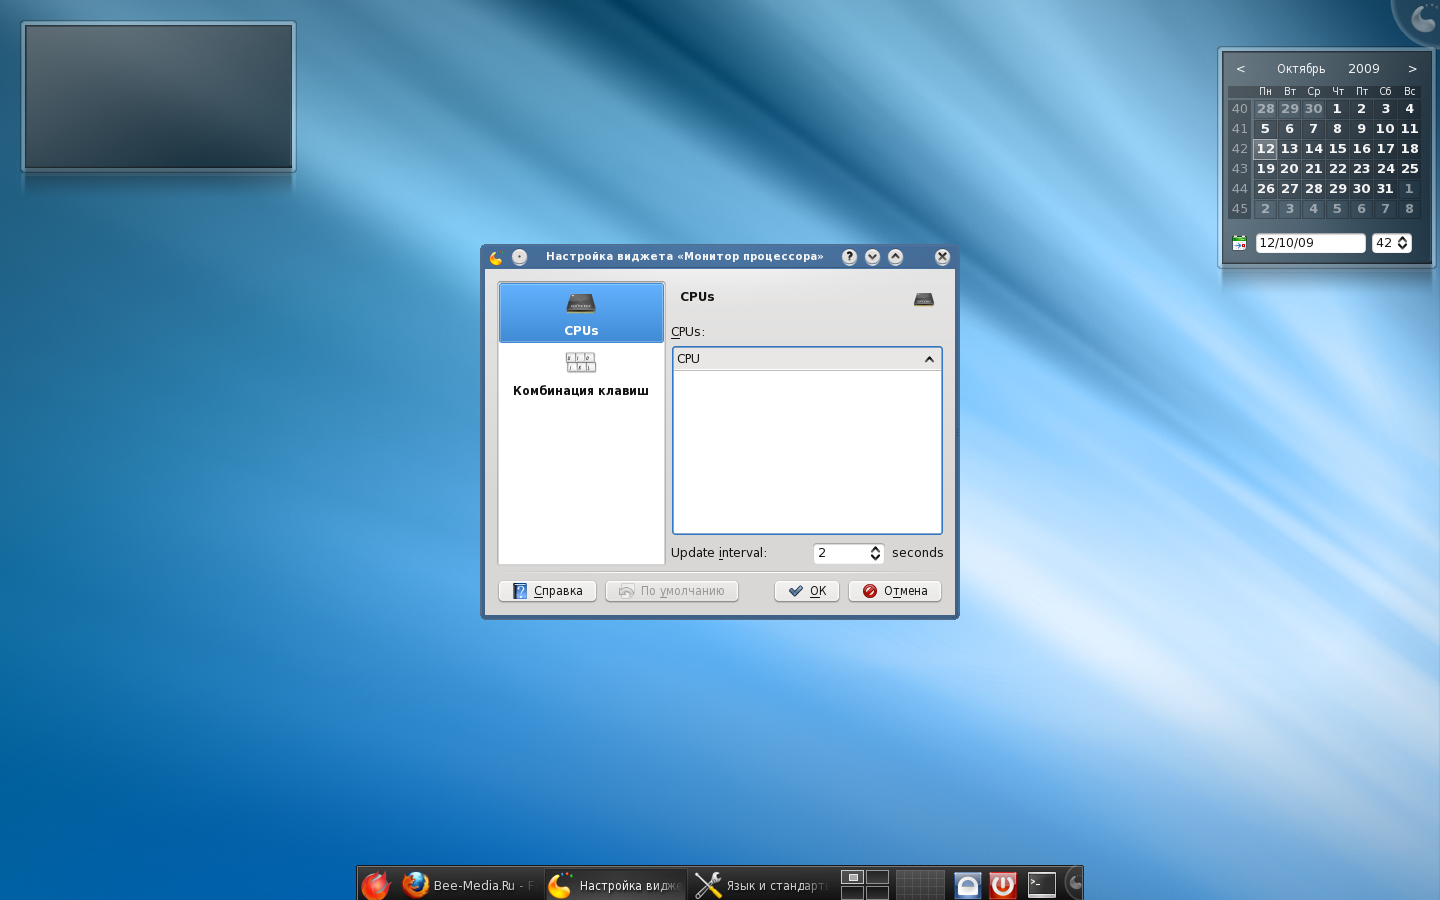This screenshot has height=900, width=1440.
Task: Open the Октябрь month selector in the calendar
Action: point(1301,69)
